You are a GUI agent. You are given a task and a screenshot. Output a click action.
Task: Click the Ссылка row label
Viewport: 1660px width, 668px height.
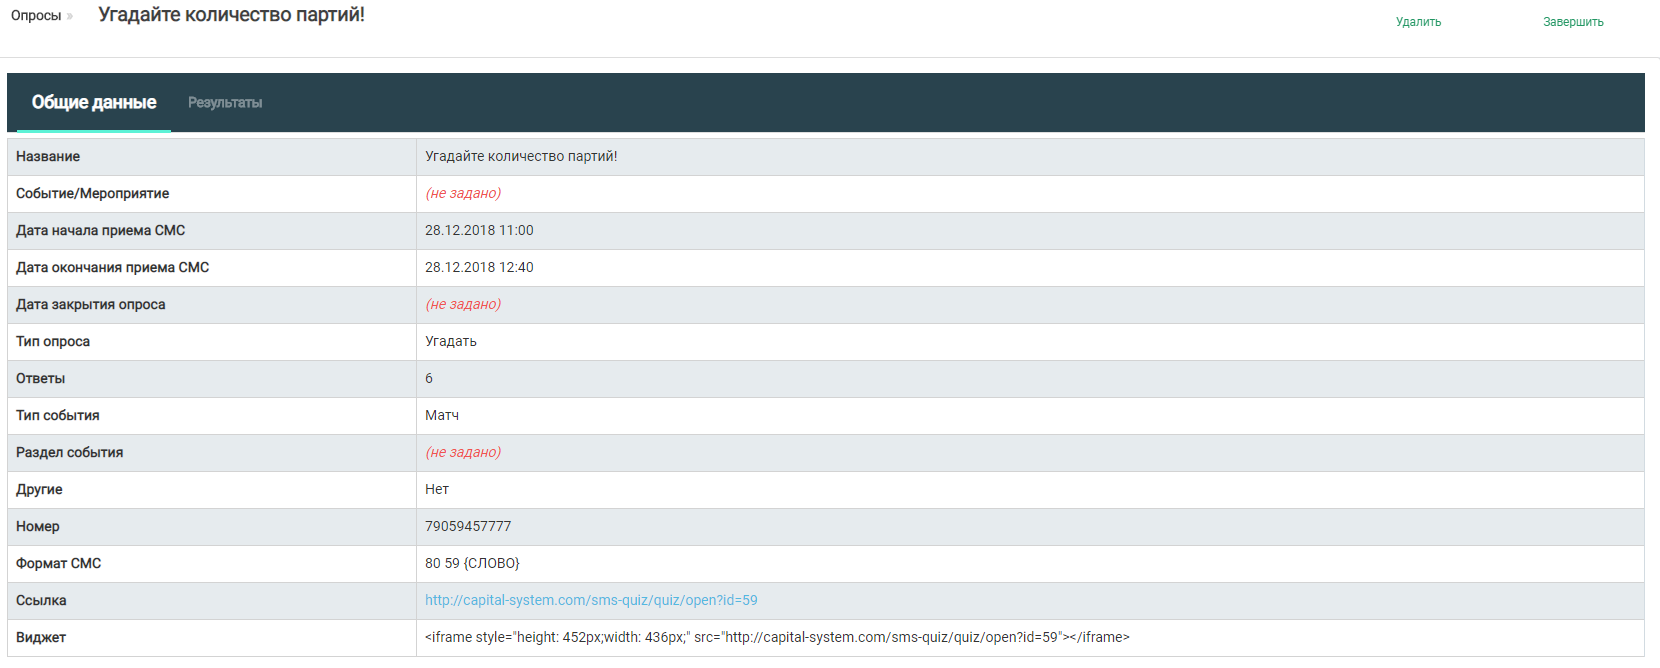click(x=41, y=600)
